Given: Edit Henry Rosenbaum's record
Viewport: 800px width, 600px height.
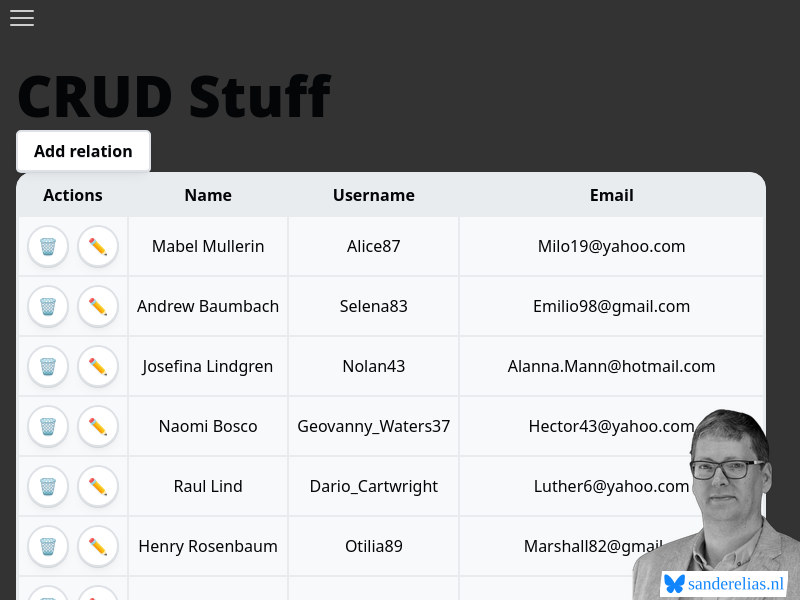Looking at the screenshot, I should click(x=98, y=547).
